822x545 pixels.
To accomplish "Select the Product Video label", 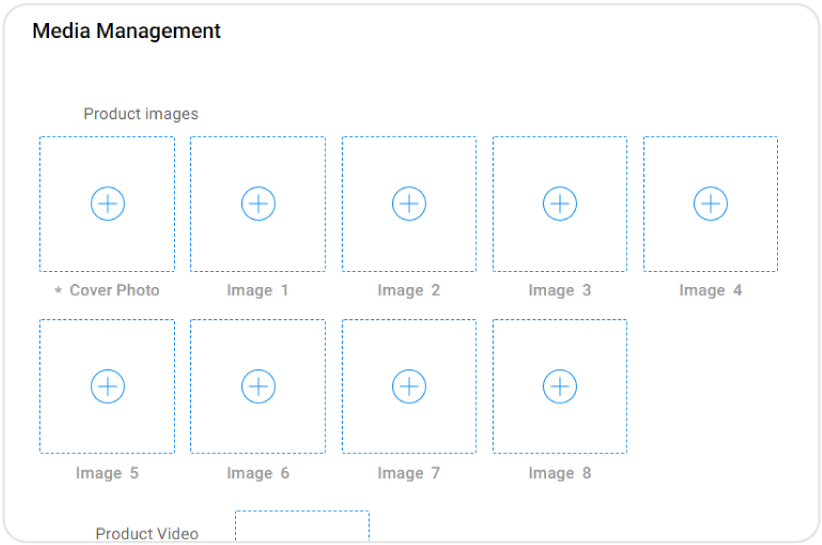I will [147, 534].
